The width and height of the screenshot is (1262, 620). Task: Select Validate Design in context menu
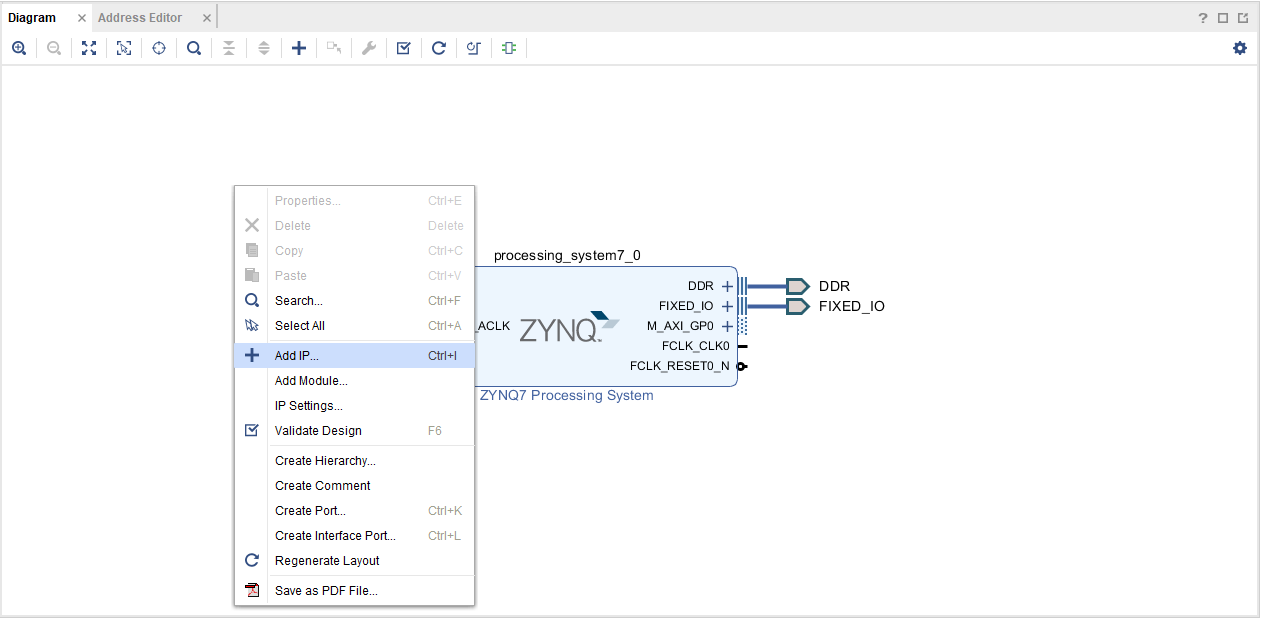[318, 431]
